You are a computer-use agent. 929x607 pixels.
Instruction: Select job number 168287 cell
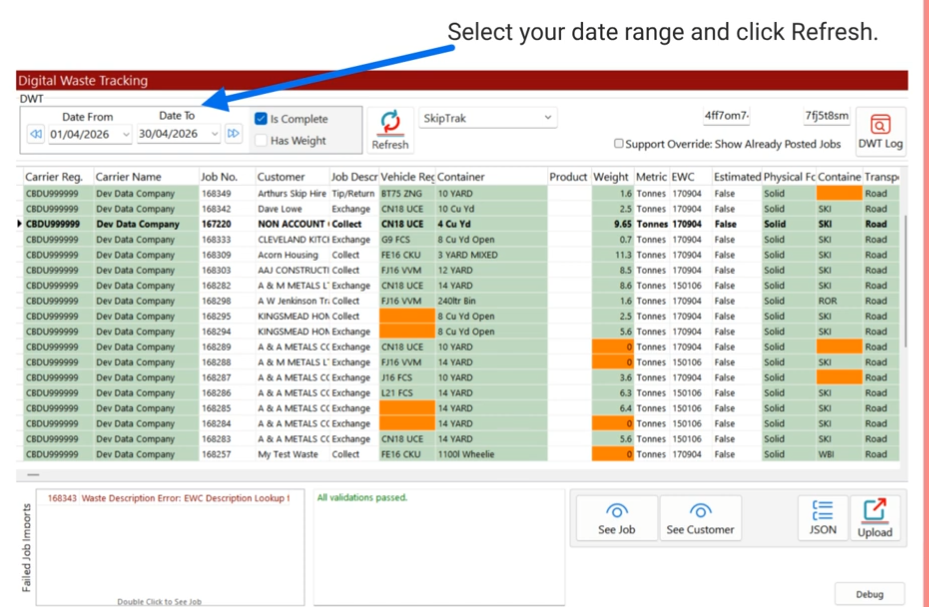[227, 378]
